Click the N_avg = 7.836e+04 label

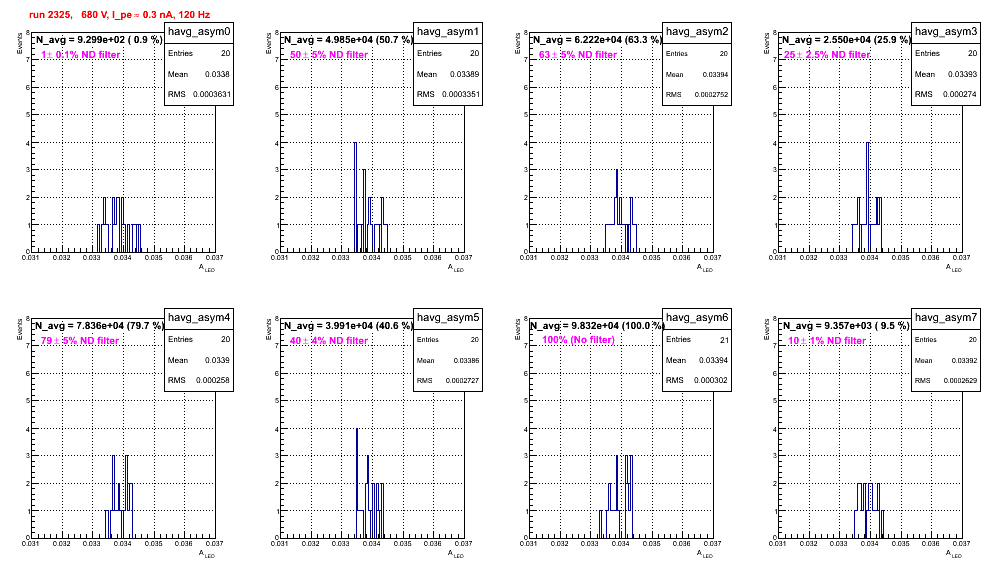point(99,326)
